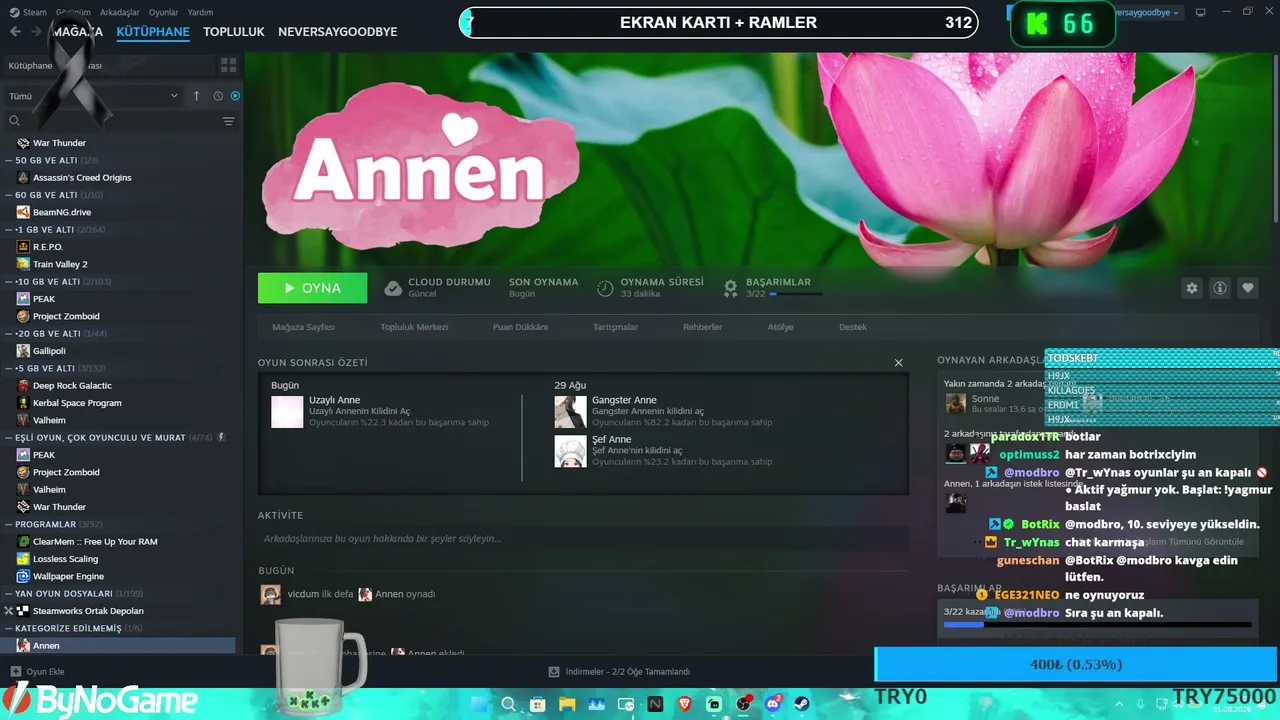
Task: Click the green OYNA play button
Action: click(312, 288)
